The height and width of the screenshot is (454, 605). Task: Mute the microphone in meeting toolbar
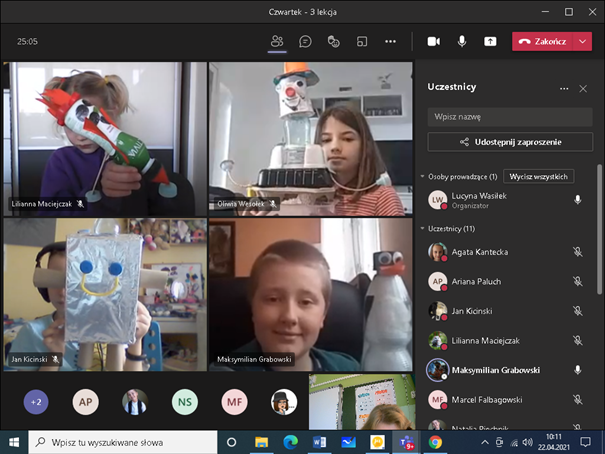click(462, 41)
